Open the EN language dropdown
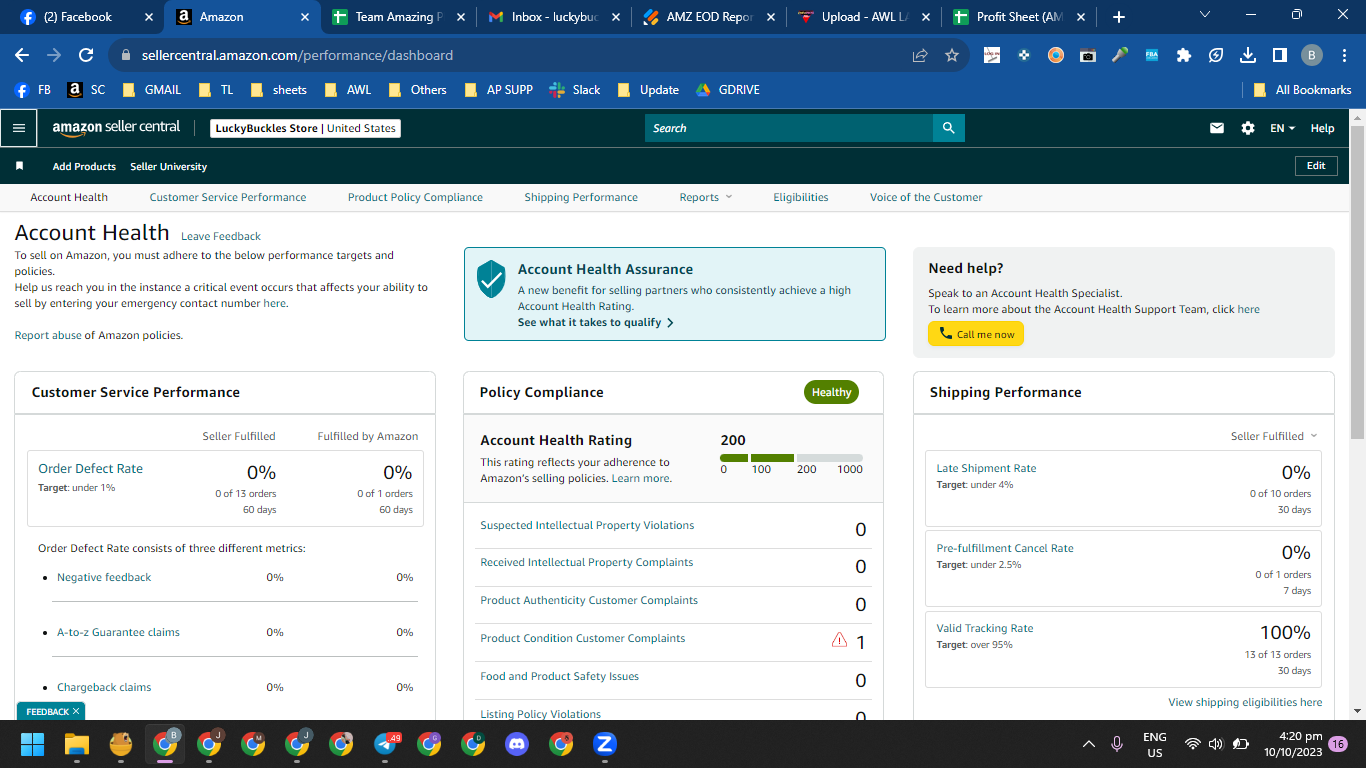This screenshot has width=1366, height=768. click(1282, 128)
